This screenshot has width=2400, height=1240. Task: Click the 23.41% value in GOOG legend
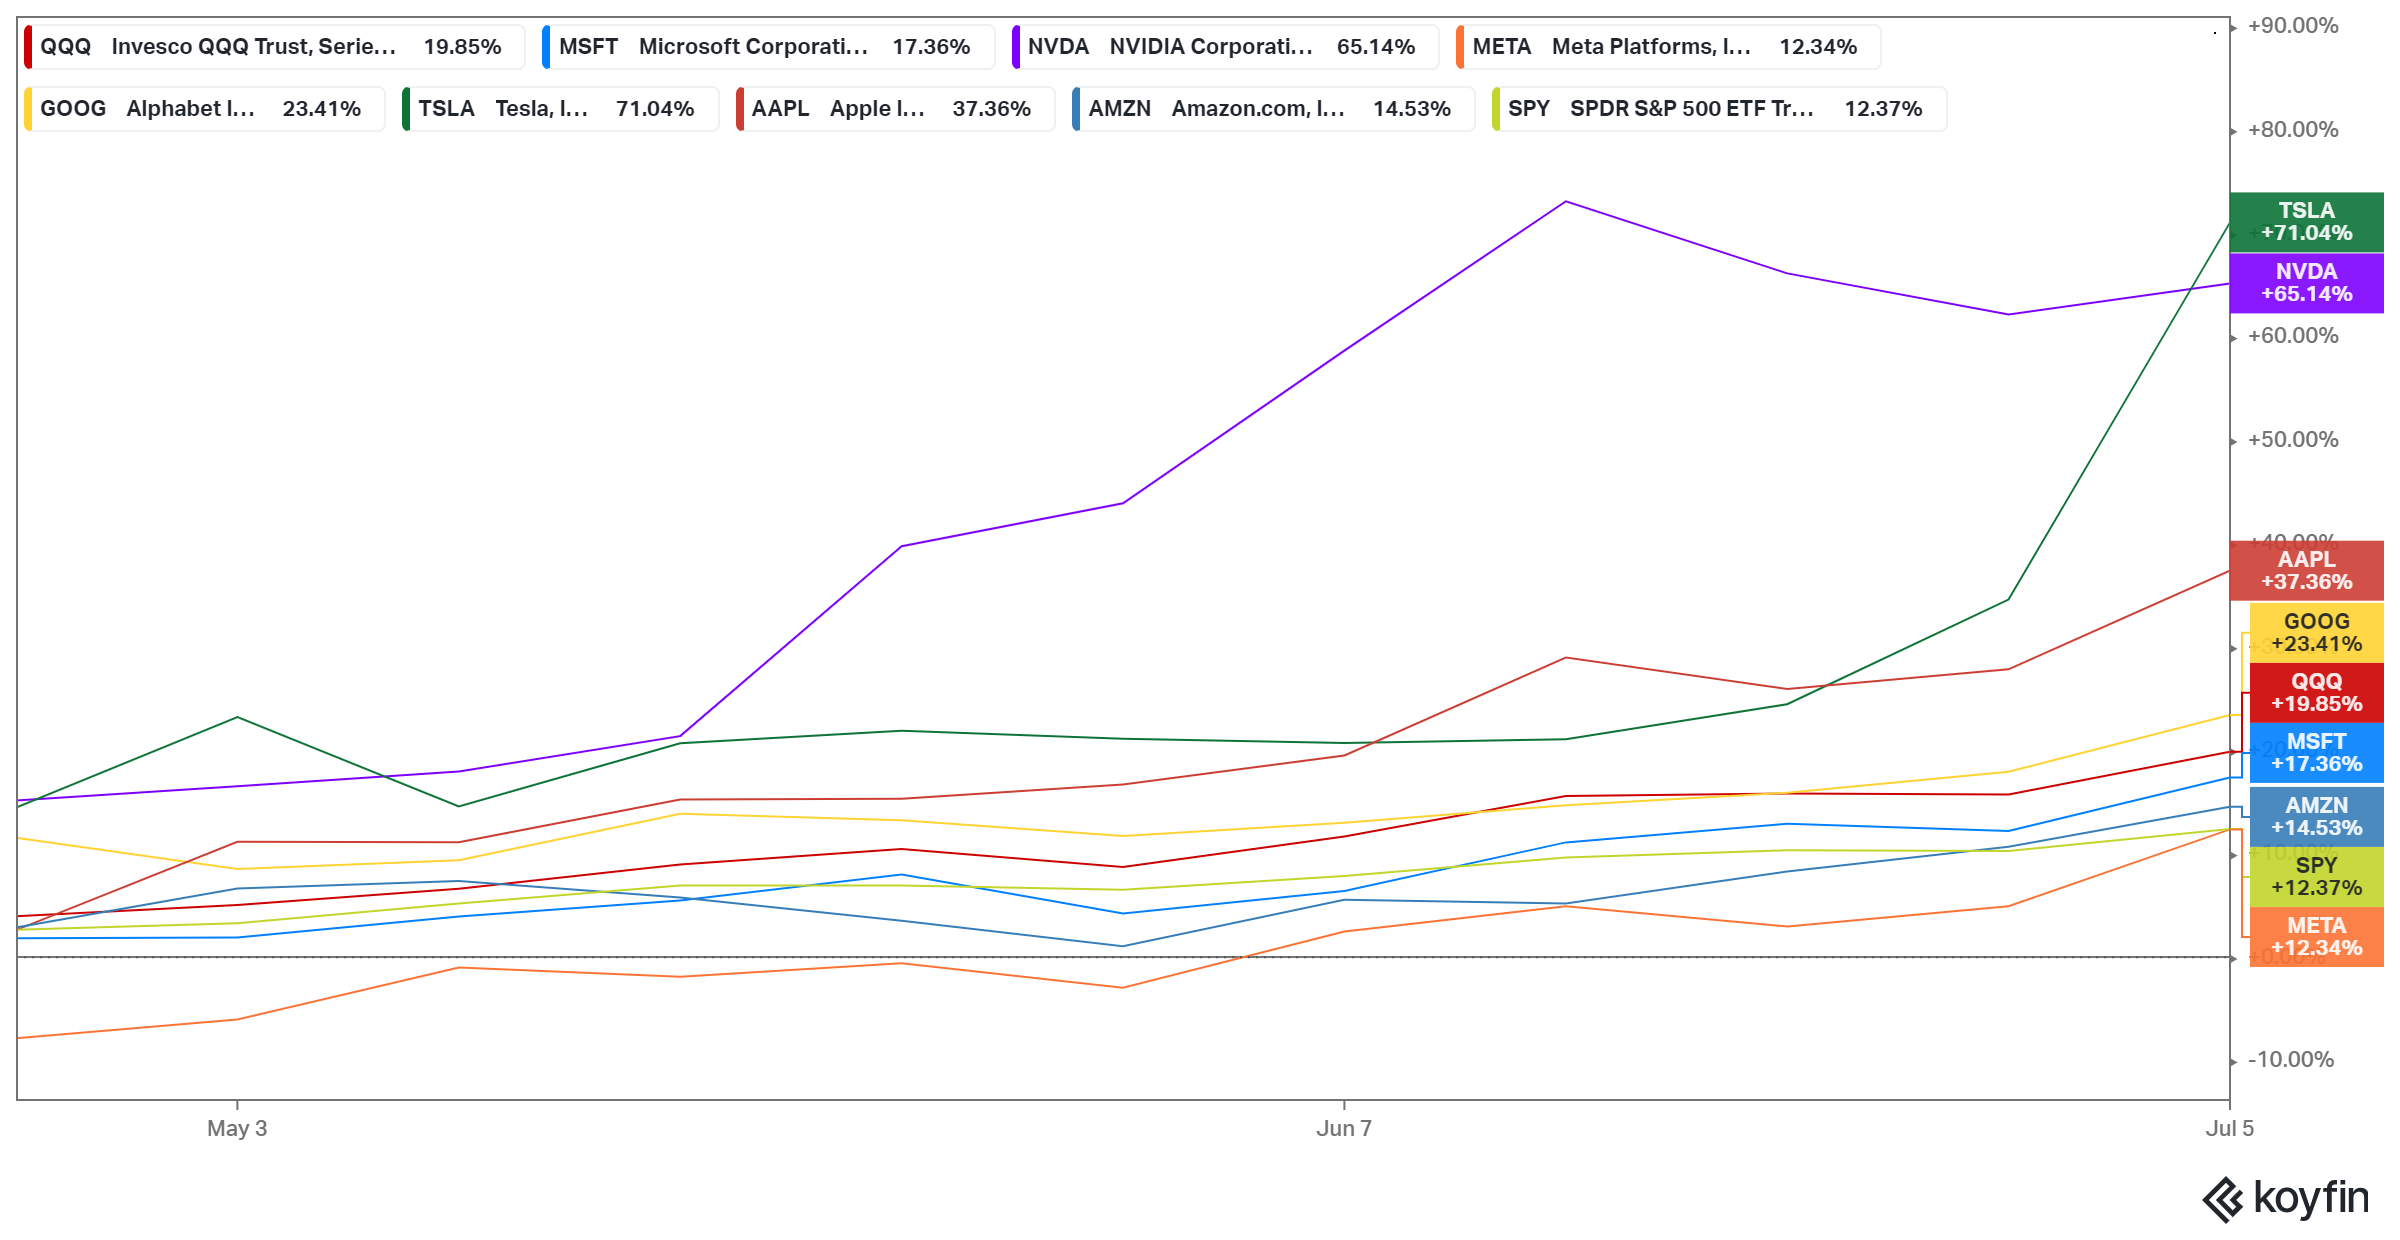321,109
